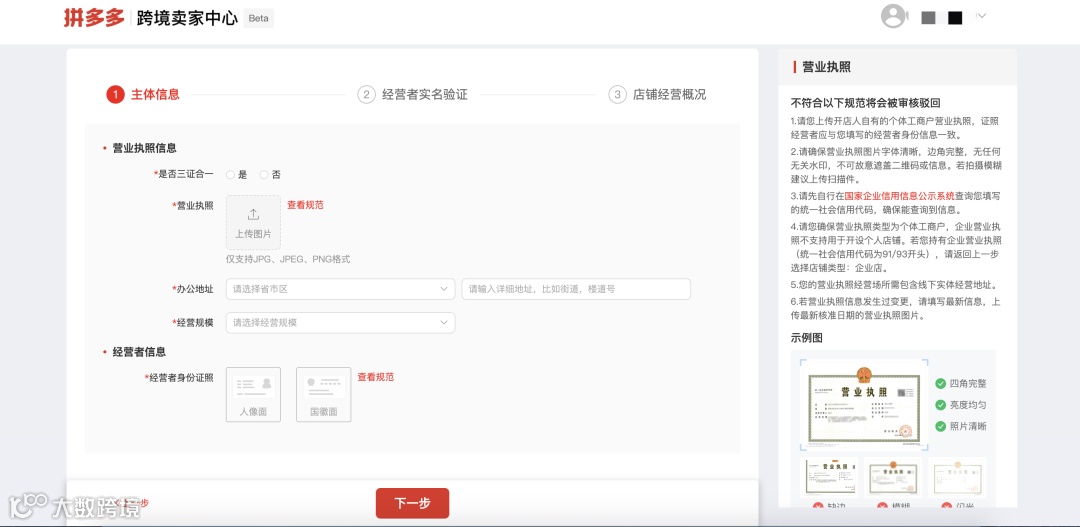Click 不符合以下规范将会被审核驳回 heading

click(x=865, y=103)
